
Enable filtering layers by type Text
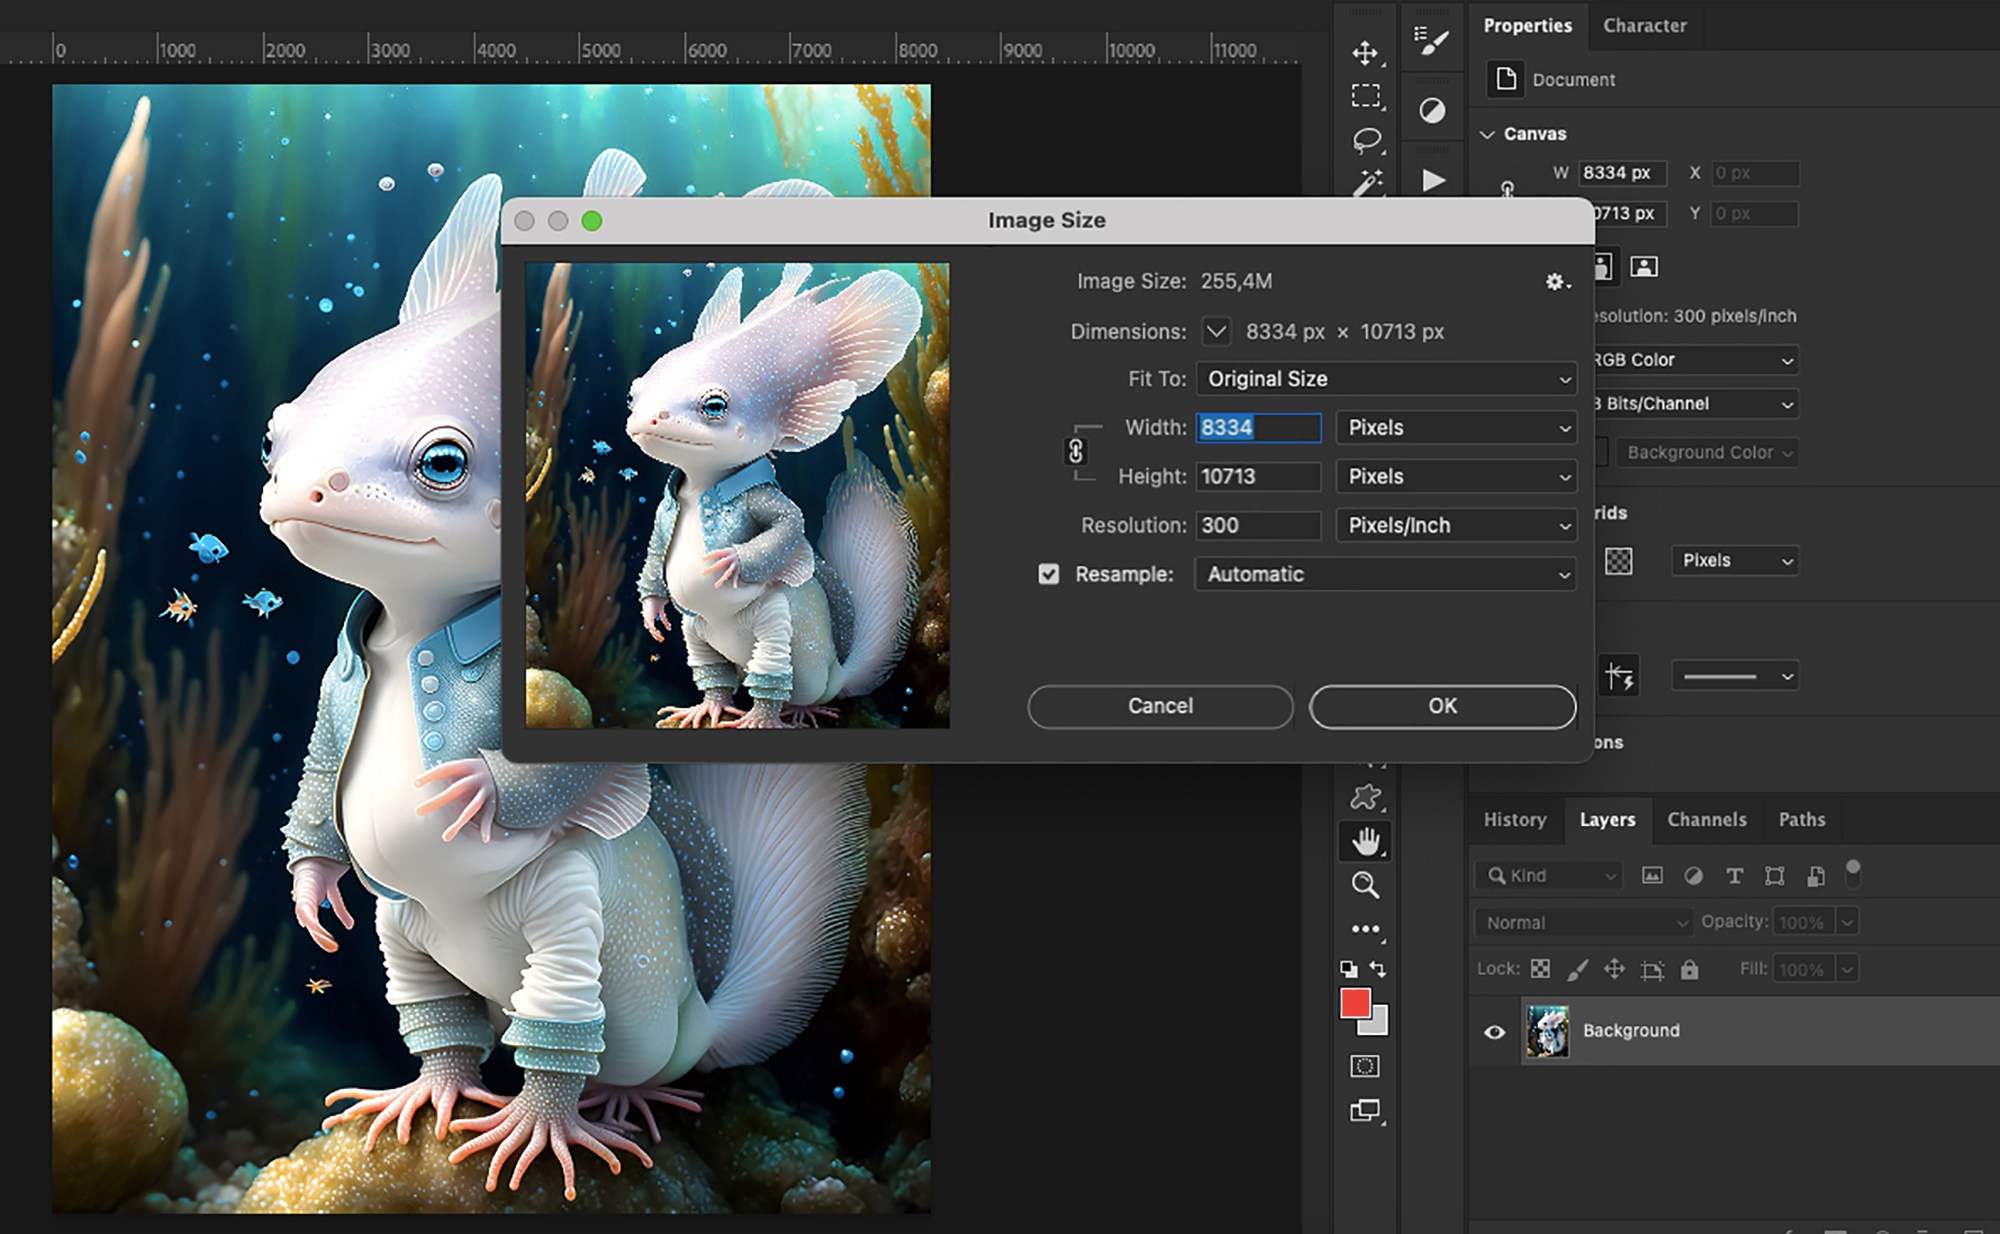1734,875
